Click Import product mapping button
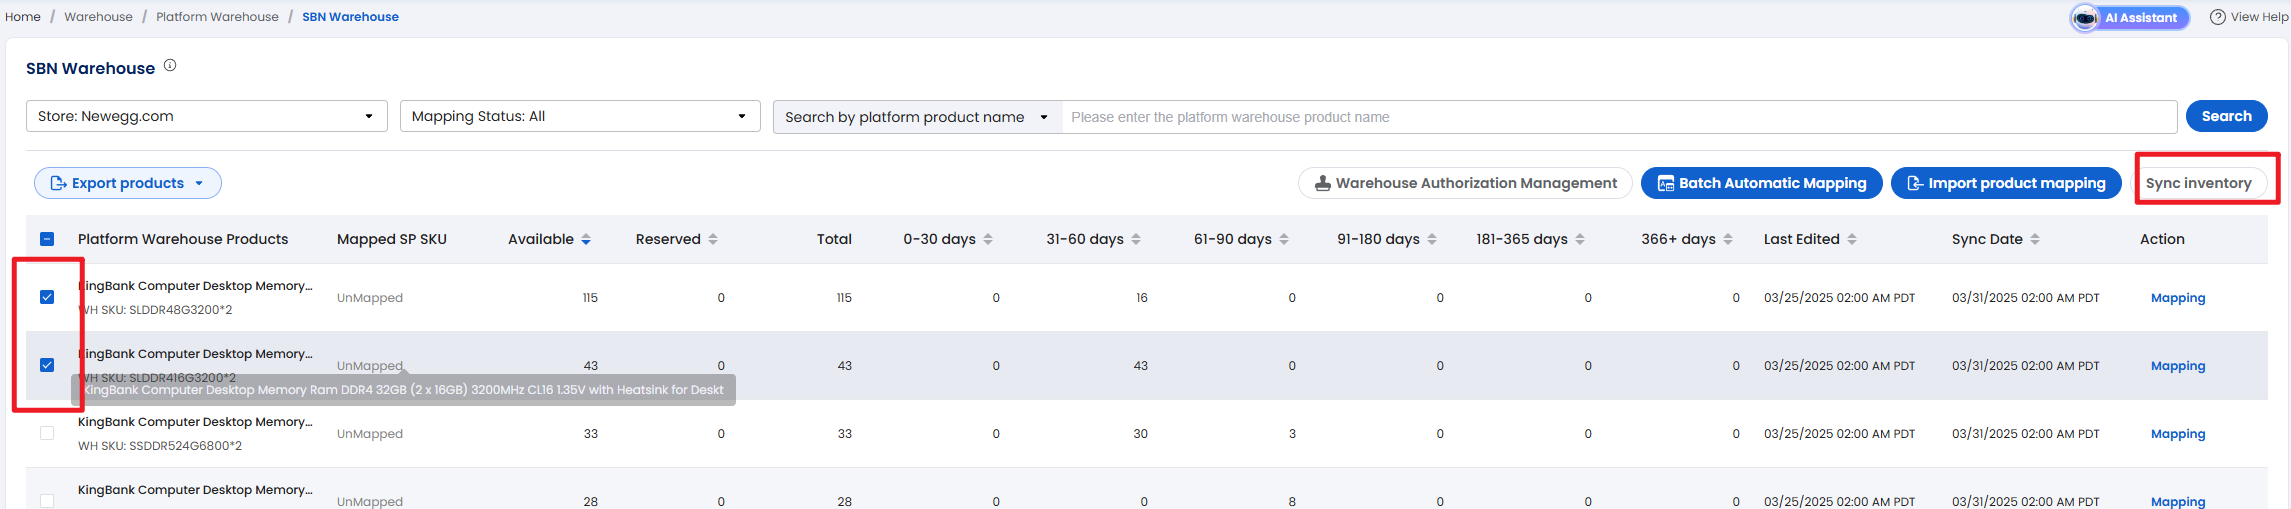 (2006, 183)
